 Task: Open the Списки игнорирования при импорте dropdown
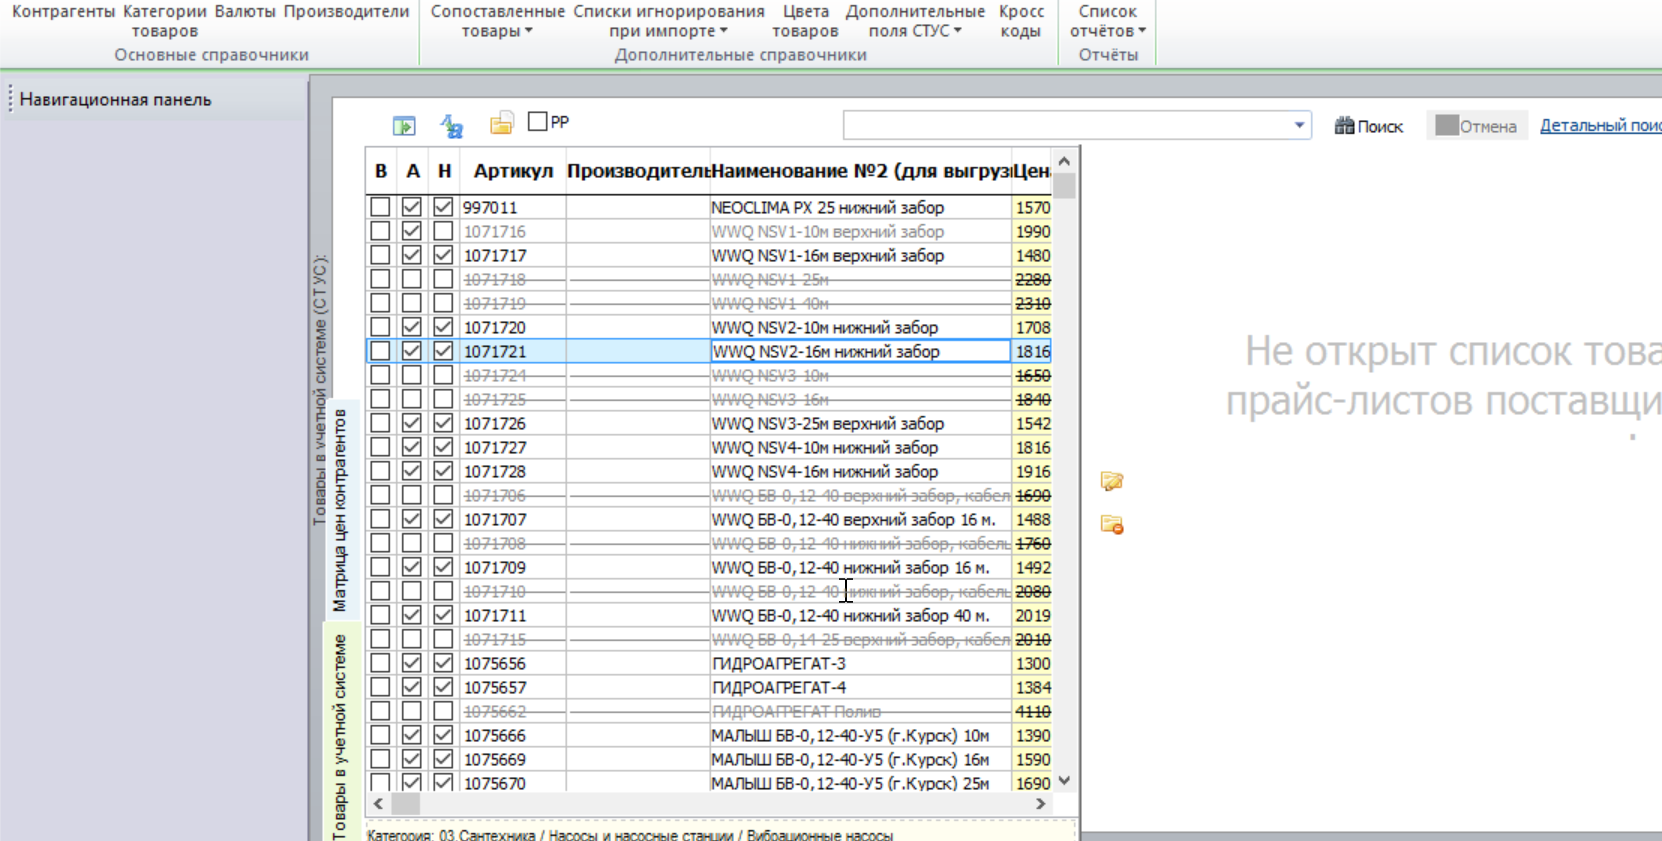click(x=668, y=21)
